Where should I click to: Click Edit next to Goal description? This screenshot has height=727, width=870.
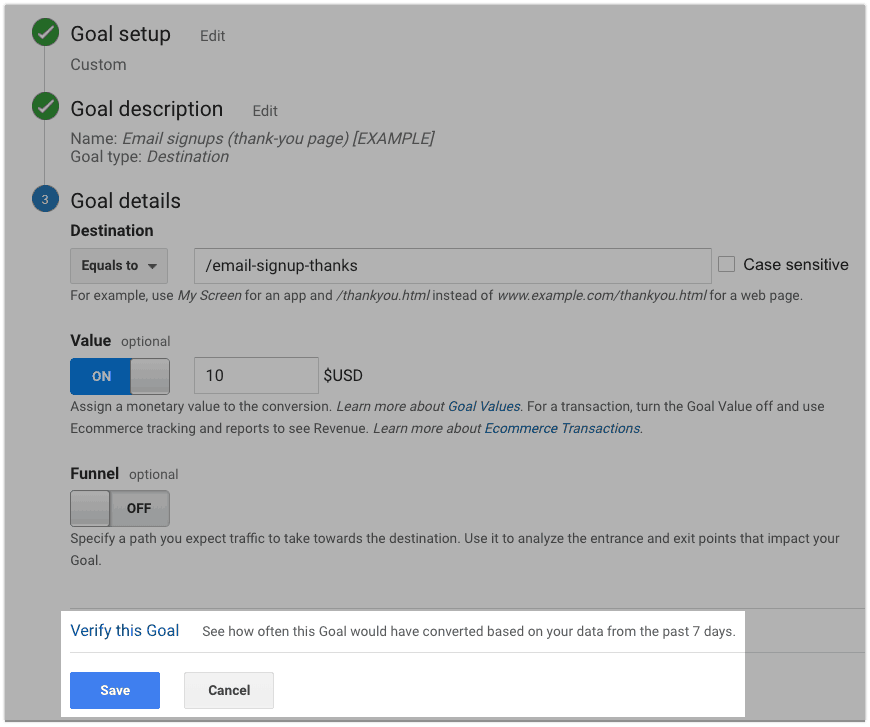pyautogui.click(x=265, y=111)
